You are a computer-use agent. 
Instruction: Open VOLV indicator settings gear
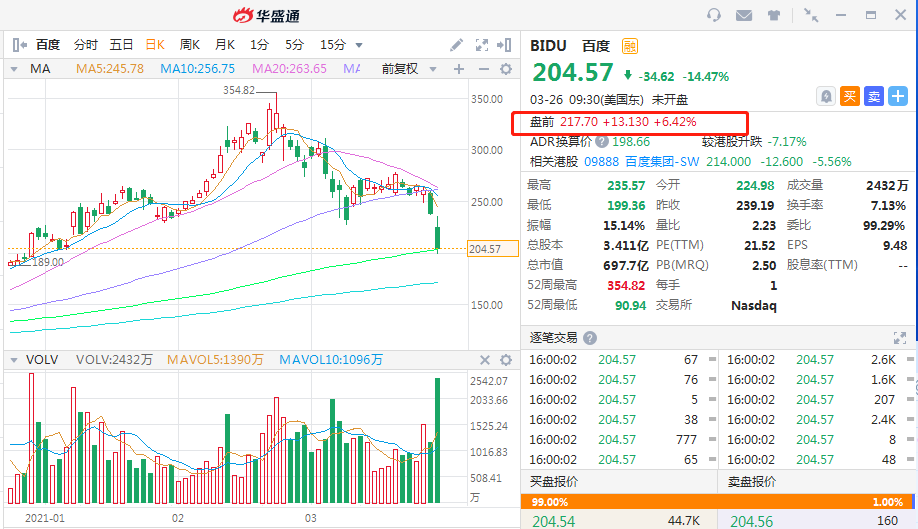pyautogui.click(x=506, y=360)
